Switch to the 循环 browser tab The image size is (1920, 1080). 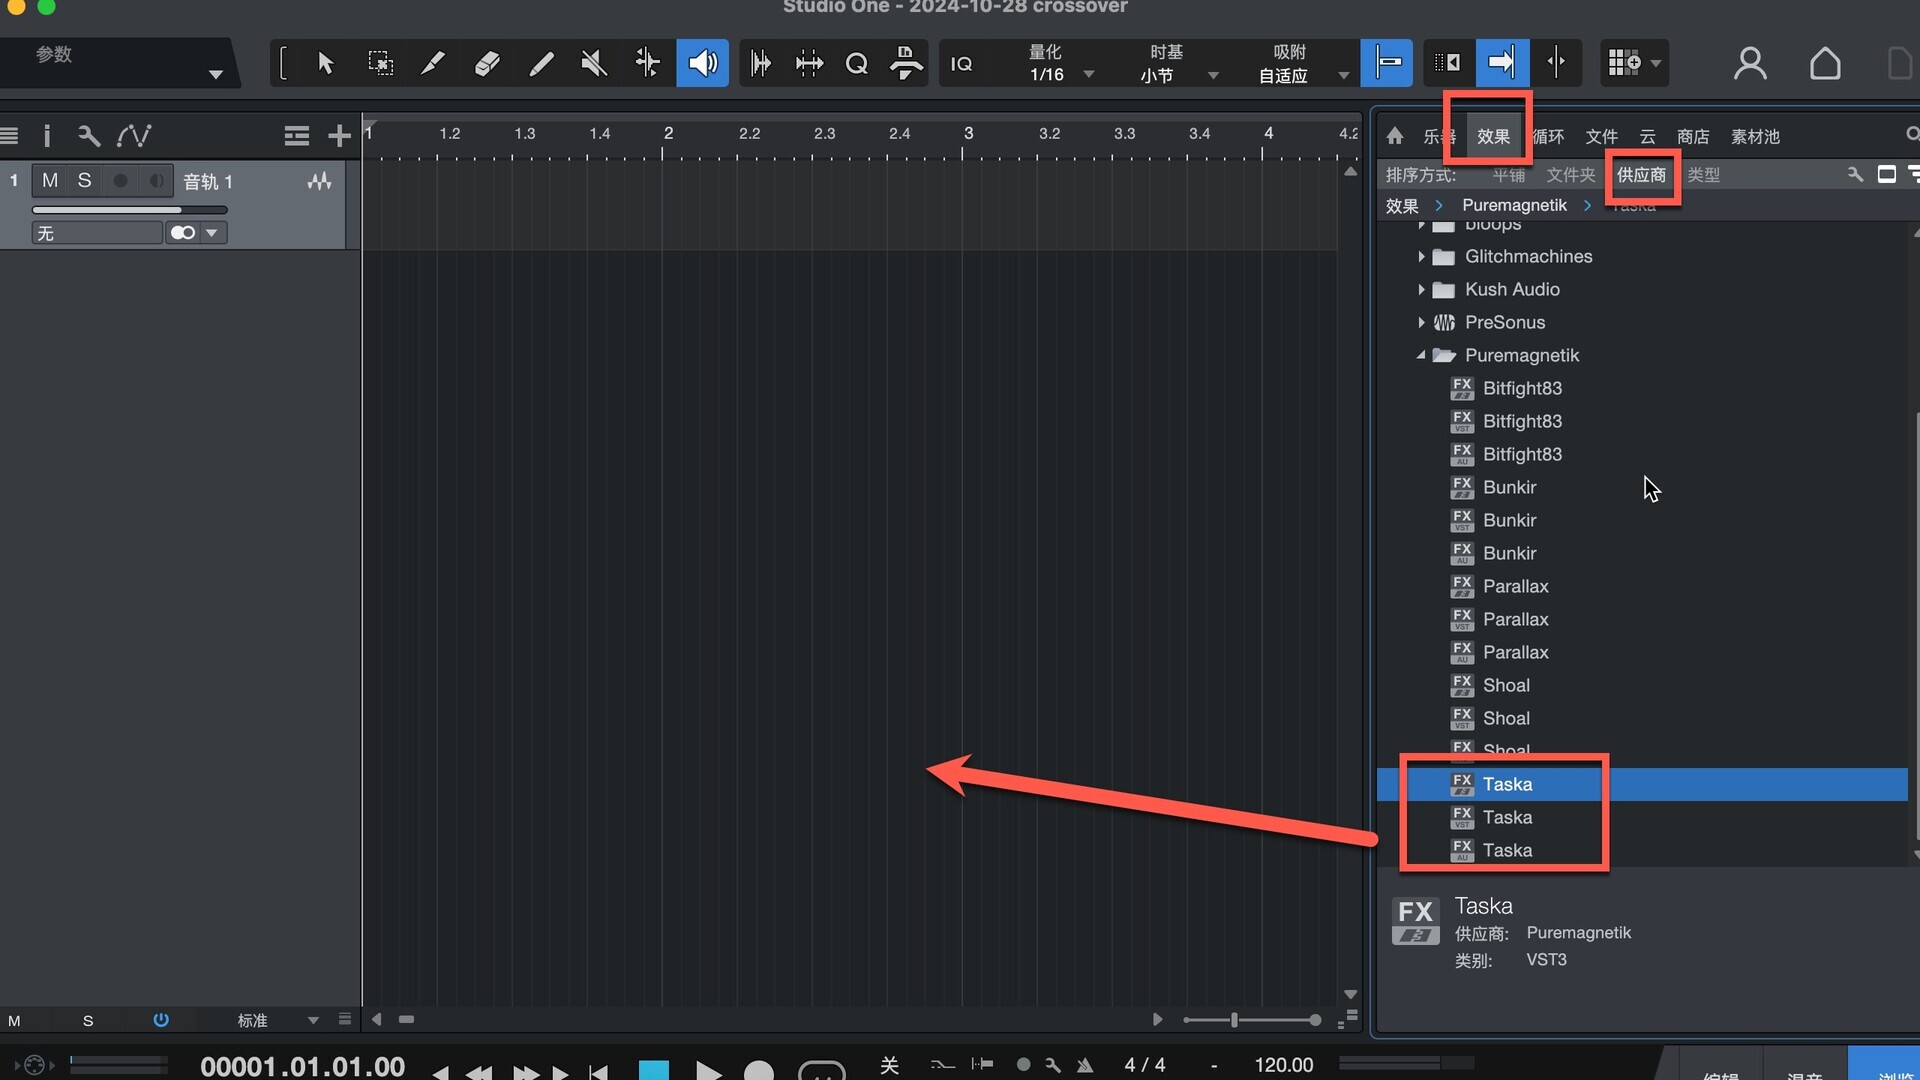pos(1548,136)
